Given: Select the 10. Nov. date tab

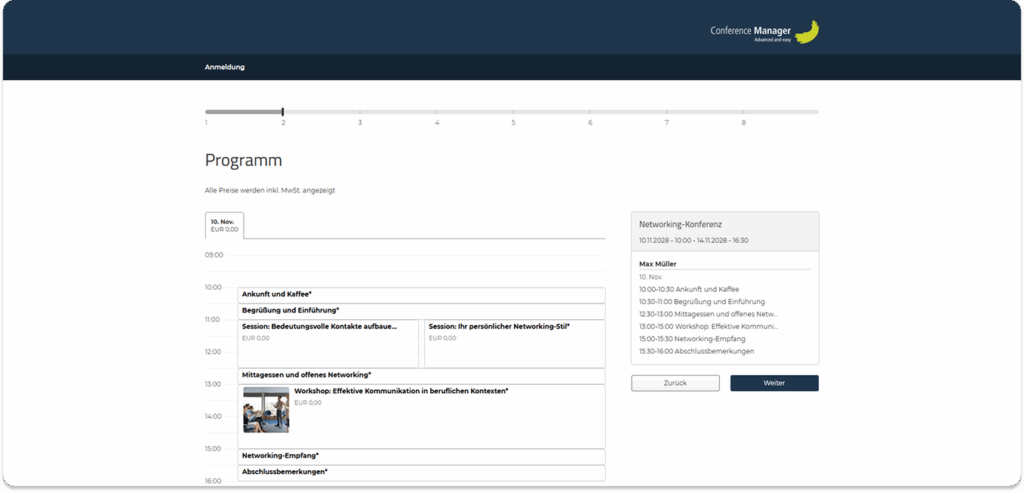Looking at the screenshot, I should click(x=224, y=225).
